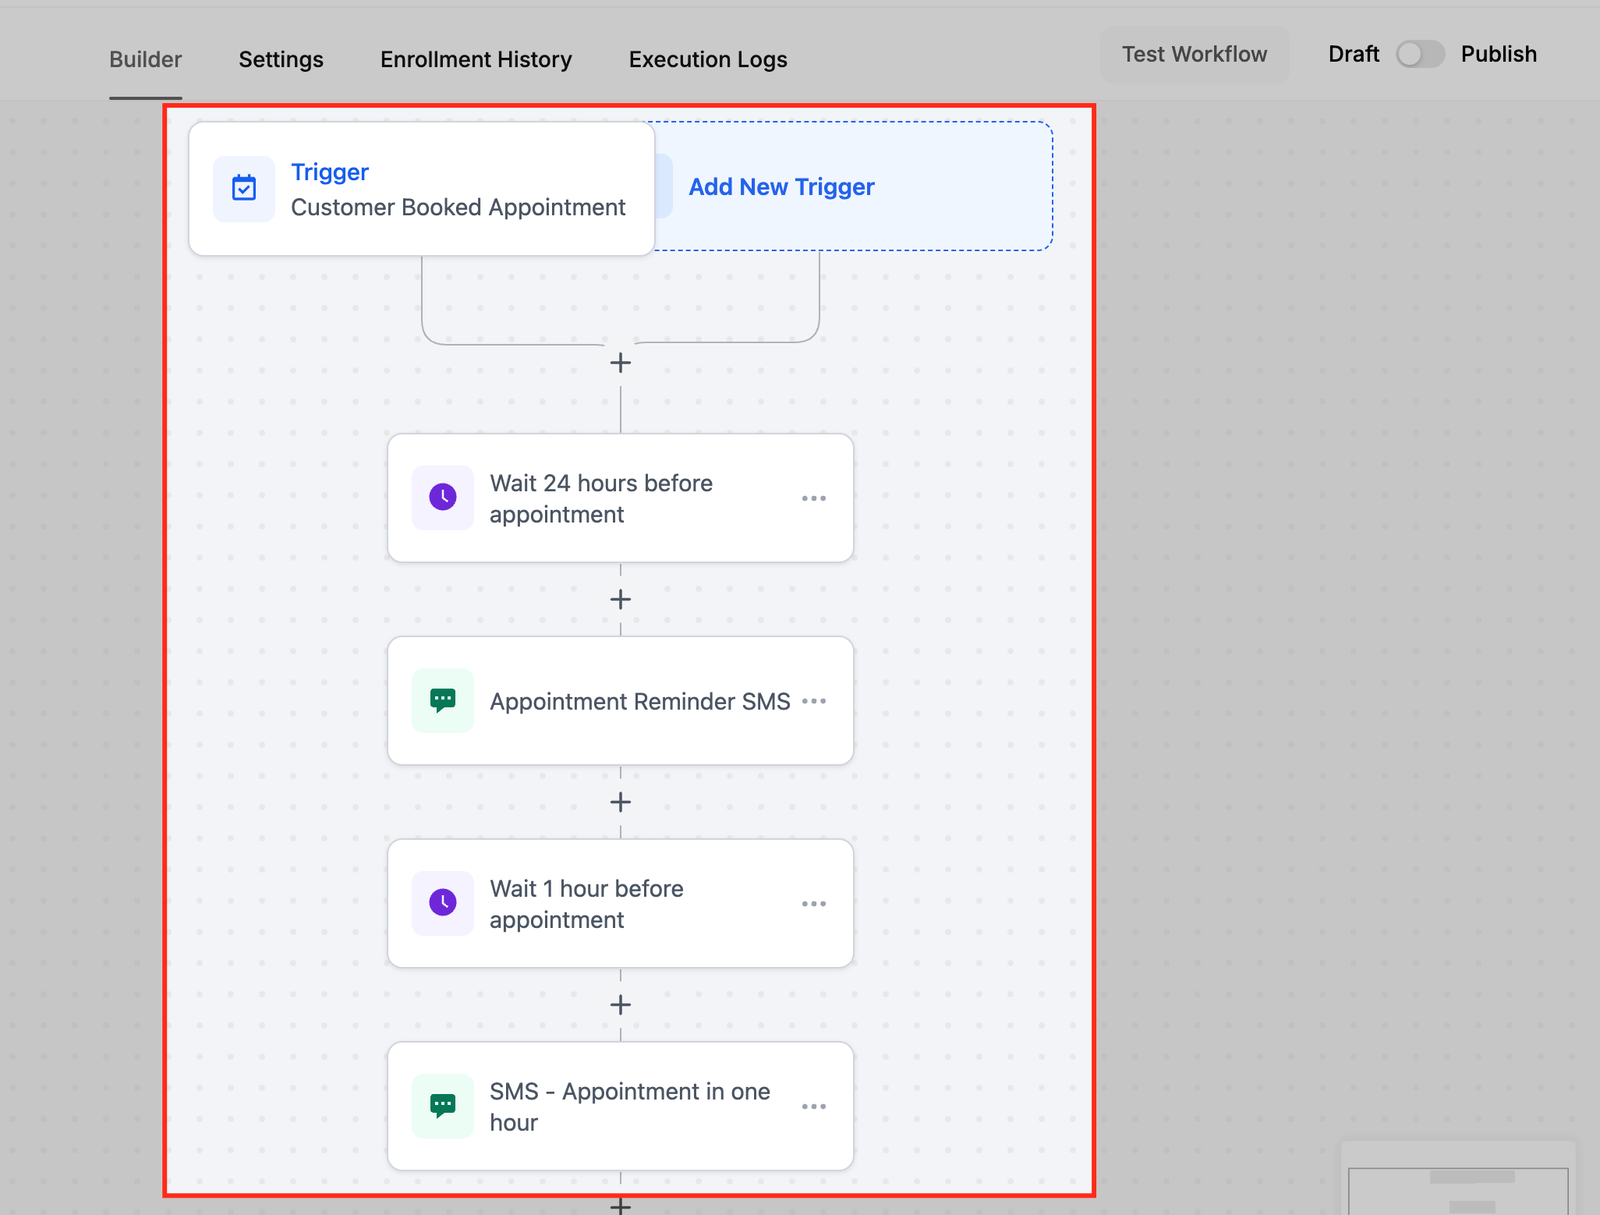Open options menu for Wait 24 hours step

click(x=813, y=498)
